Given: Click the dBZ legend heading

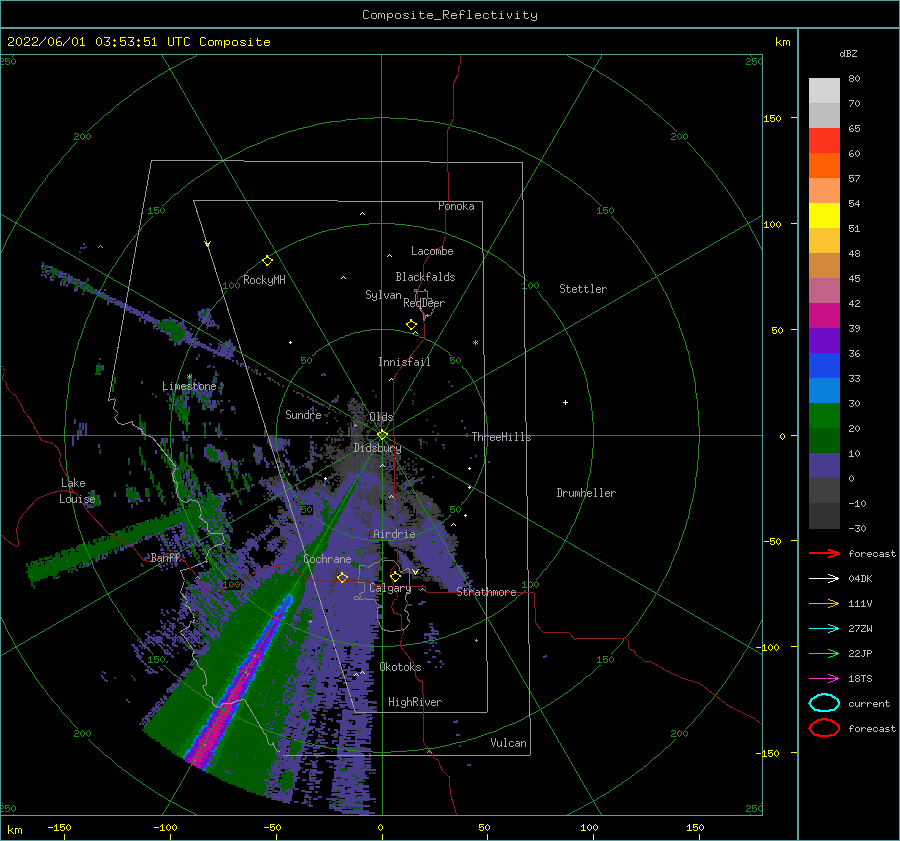Looking at the screenshot, I should [x=848, y=53].
